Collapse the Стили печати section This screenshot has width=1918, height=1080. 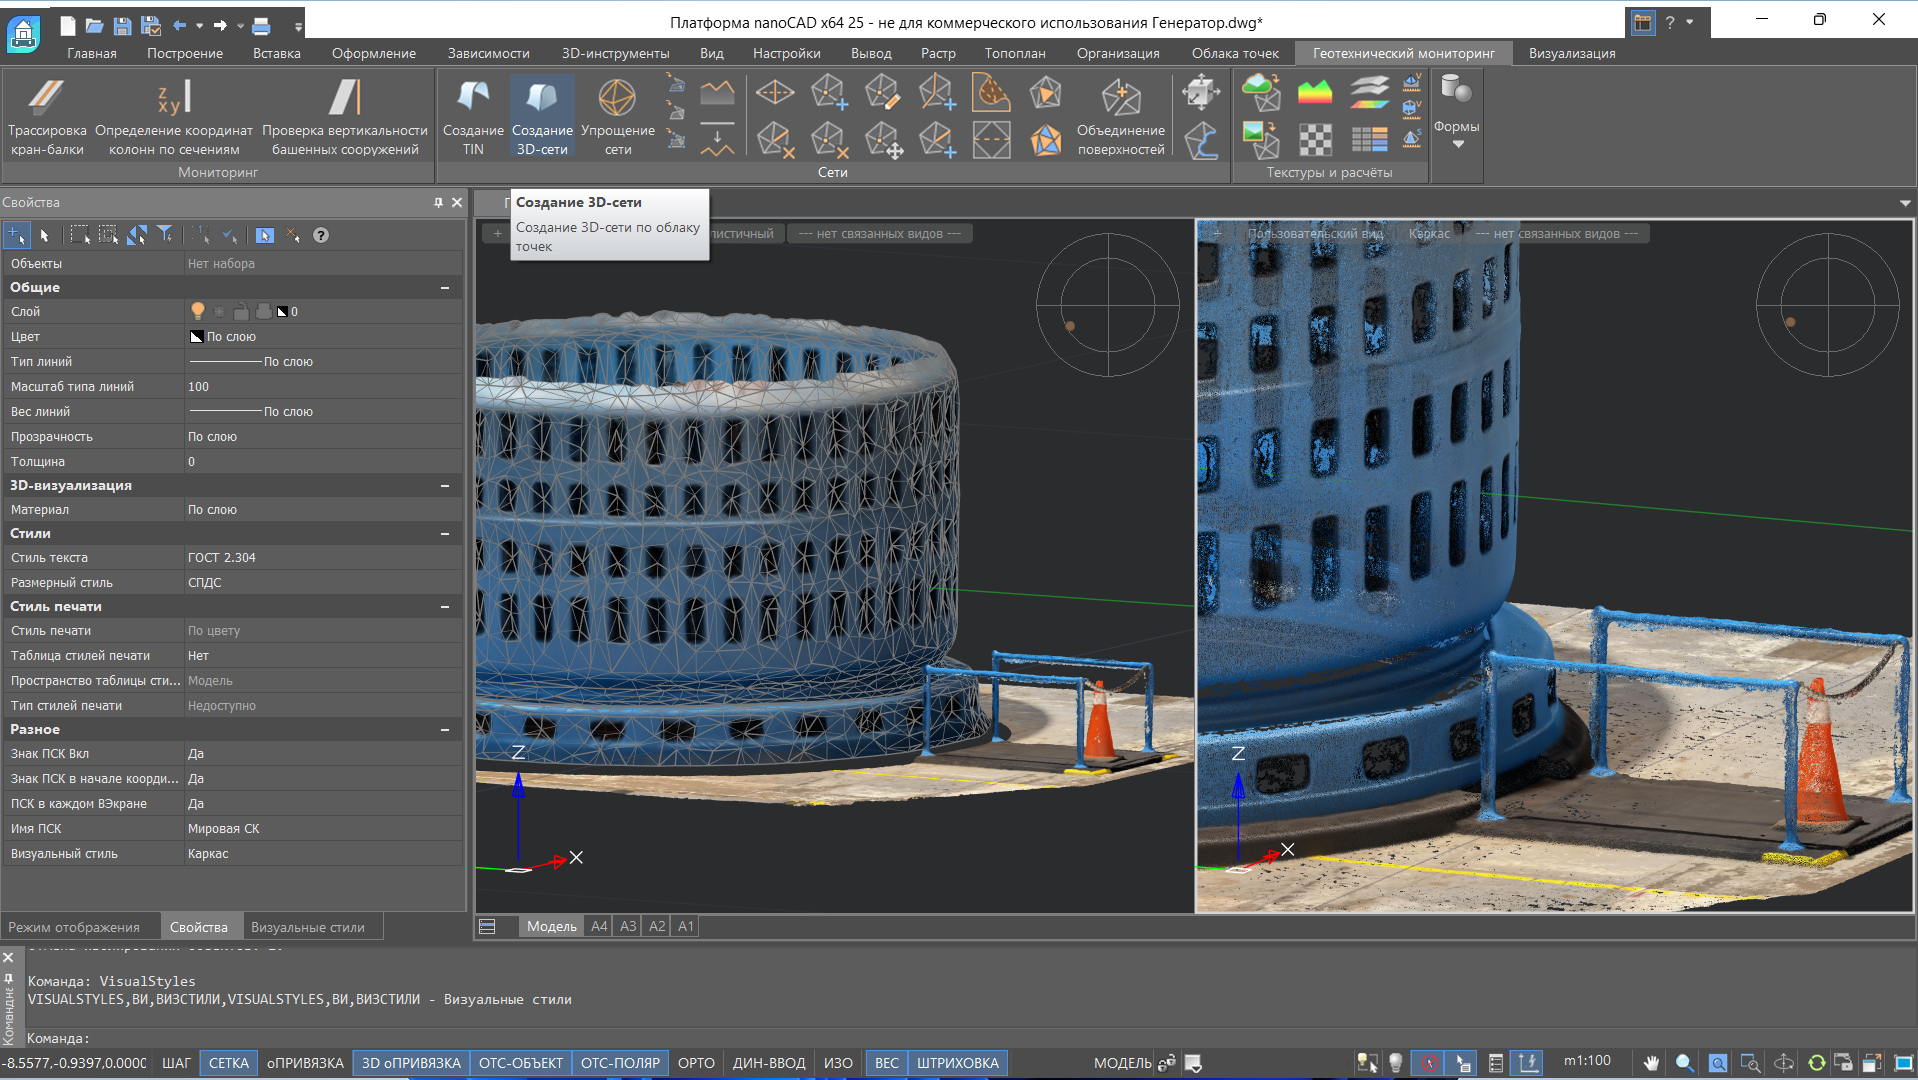(x=444, y=607)
